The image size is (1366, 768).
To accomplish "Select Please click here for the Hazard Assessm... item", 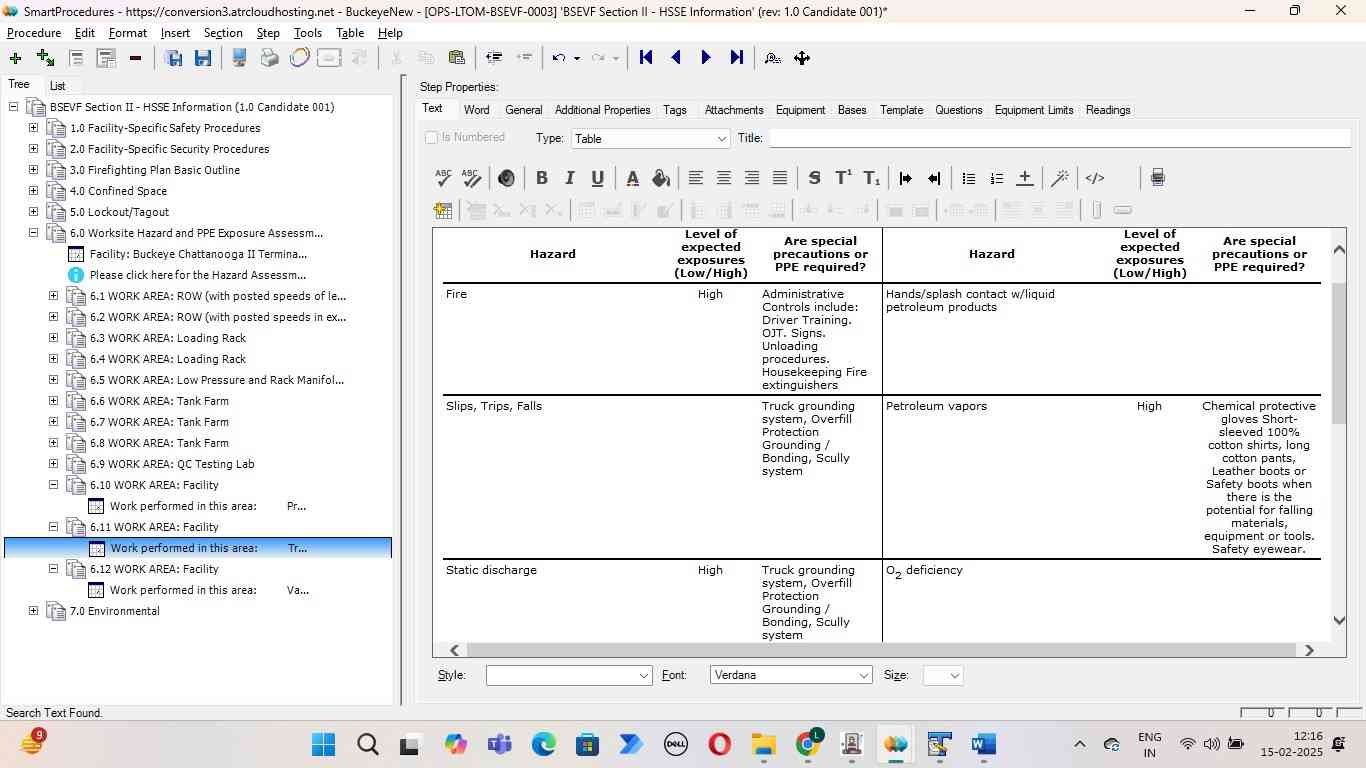I will click(198, 275).
